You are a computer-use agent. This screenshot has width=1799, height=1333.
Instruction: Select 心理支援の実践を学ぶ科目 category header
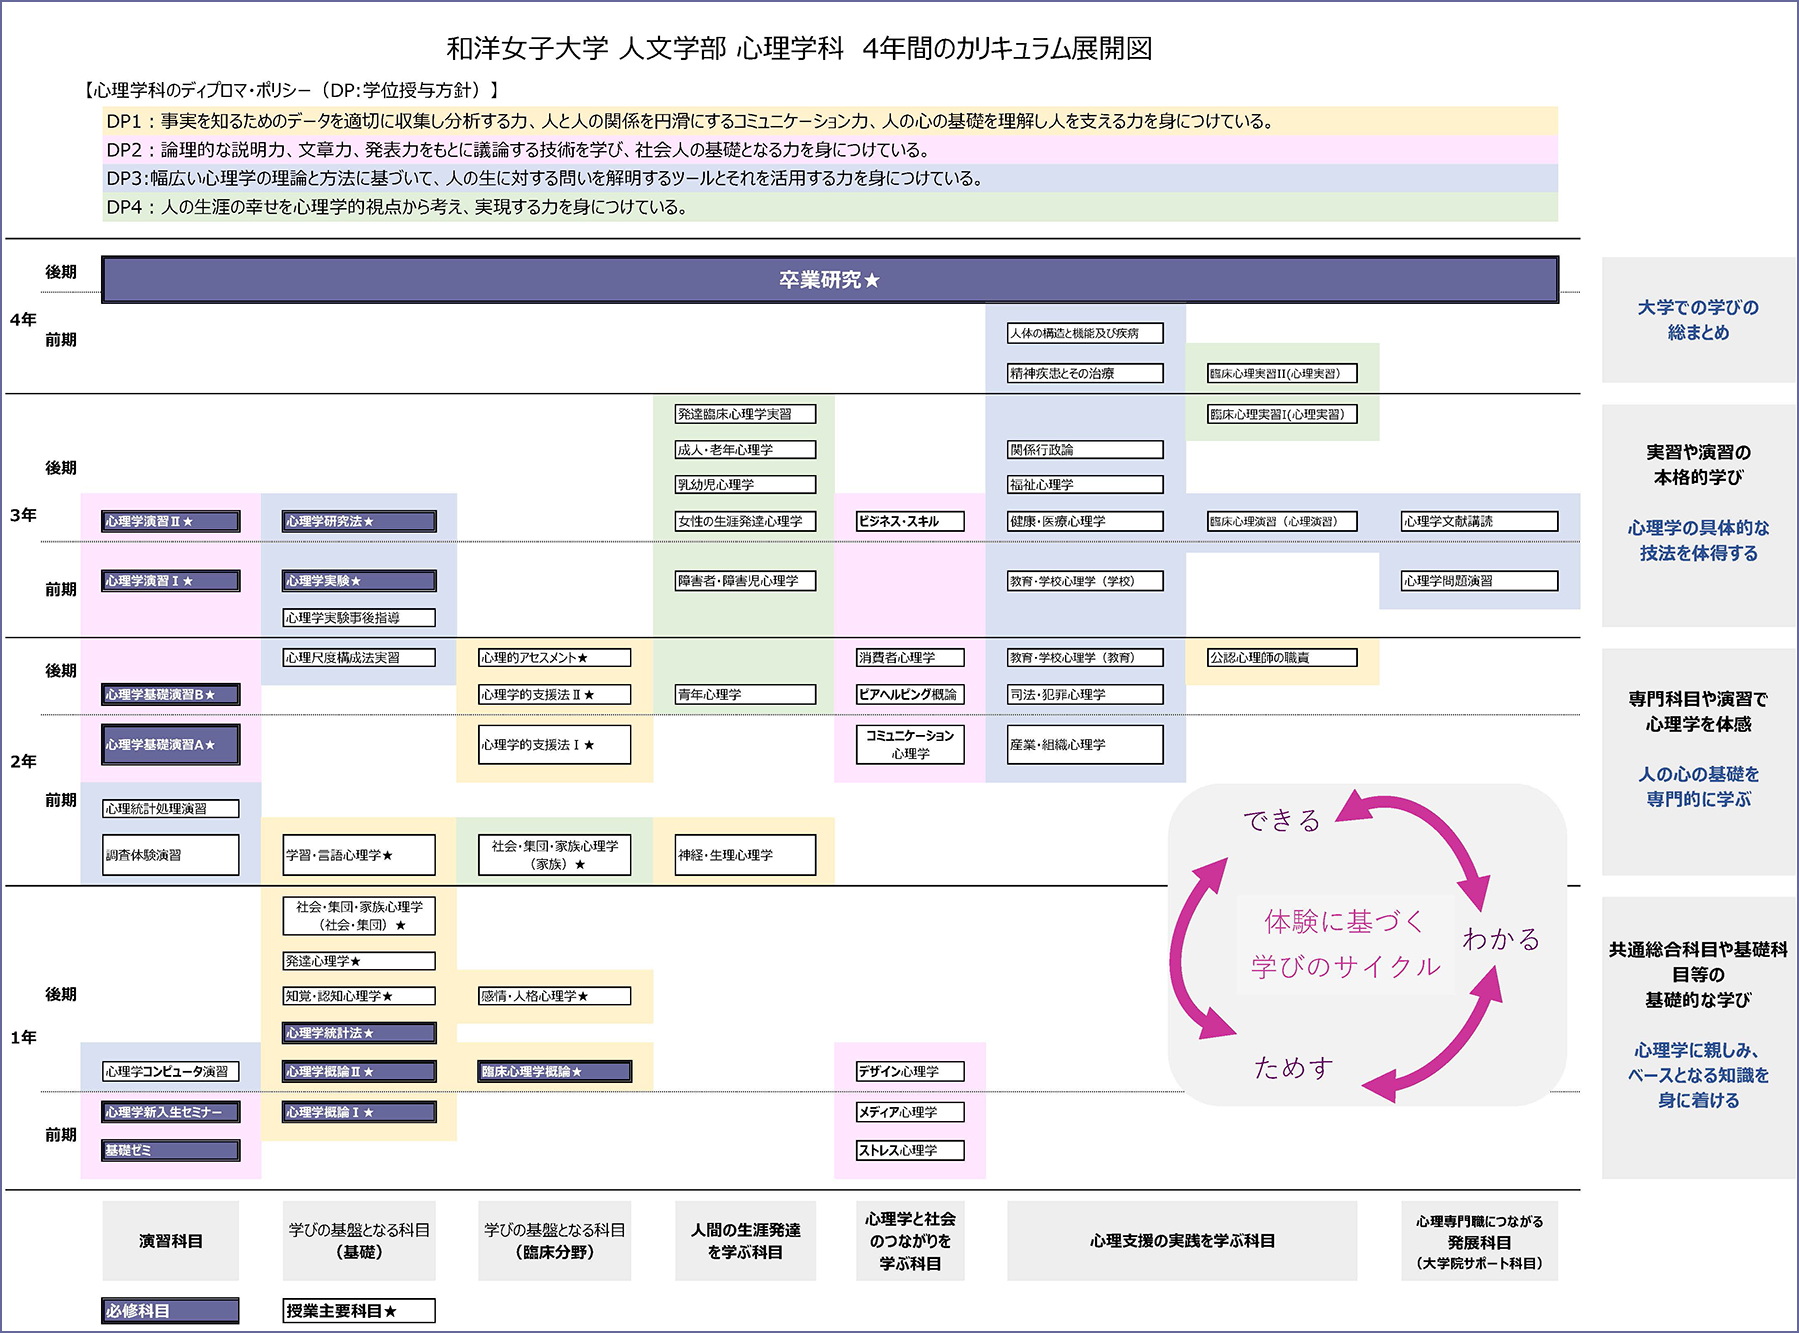pyautogui.click(x=1182, y=1241)
